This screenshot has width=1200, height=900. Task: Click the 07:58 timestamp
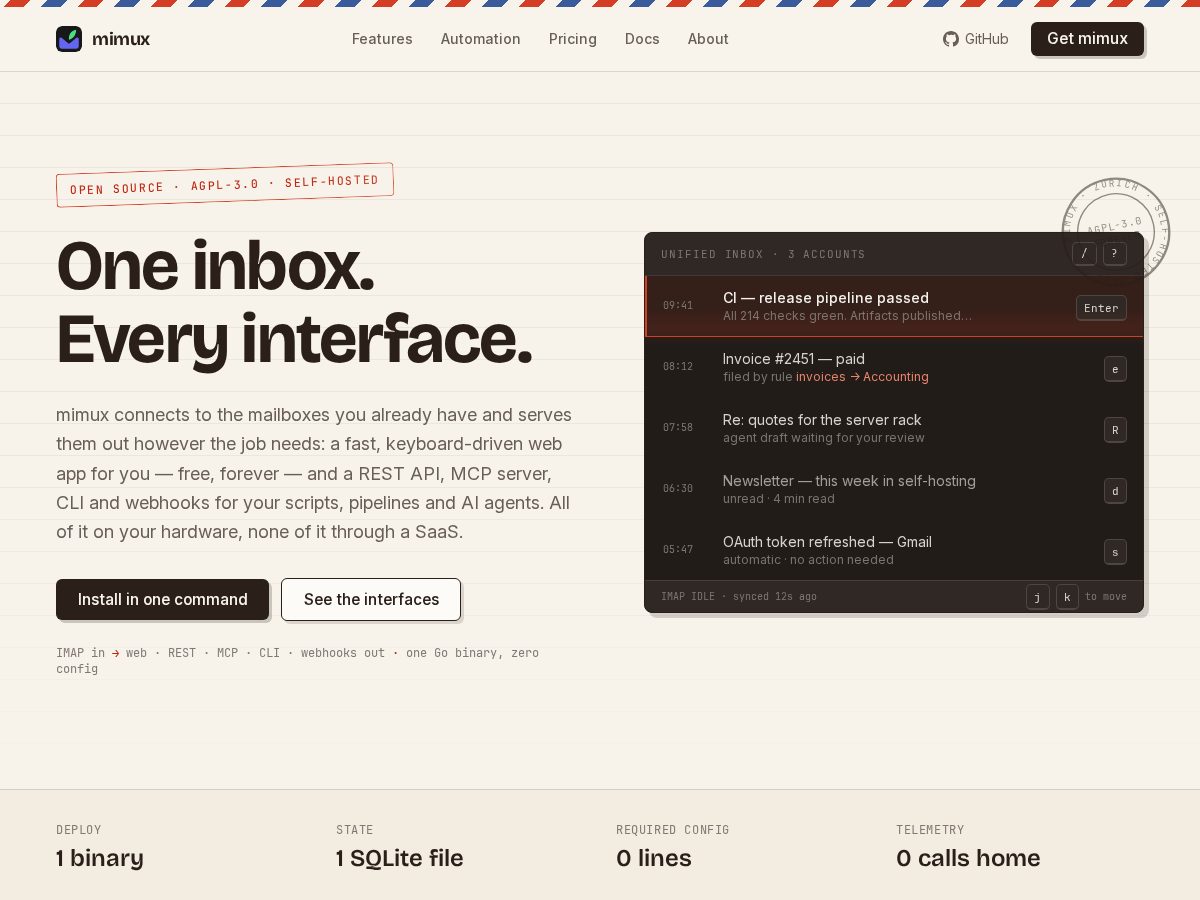pyautogui.click(x=678, y=428)
